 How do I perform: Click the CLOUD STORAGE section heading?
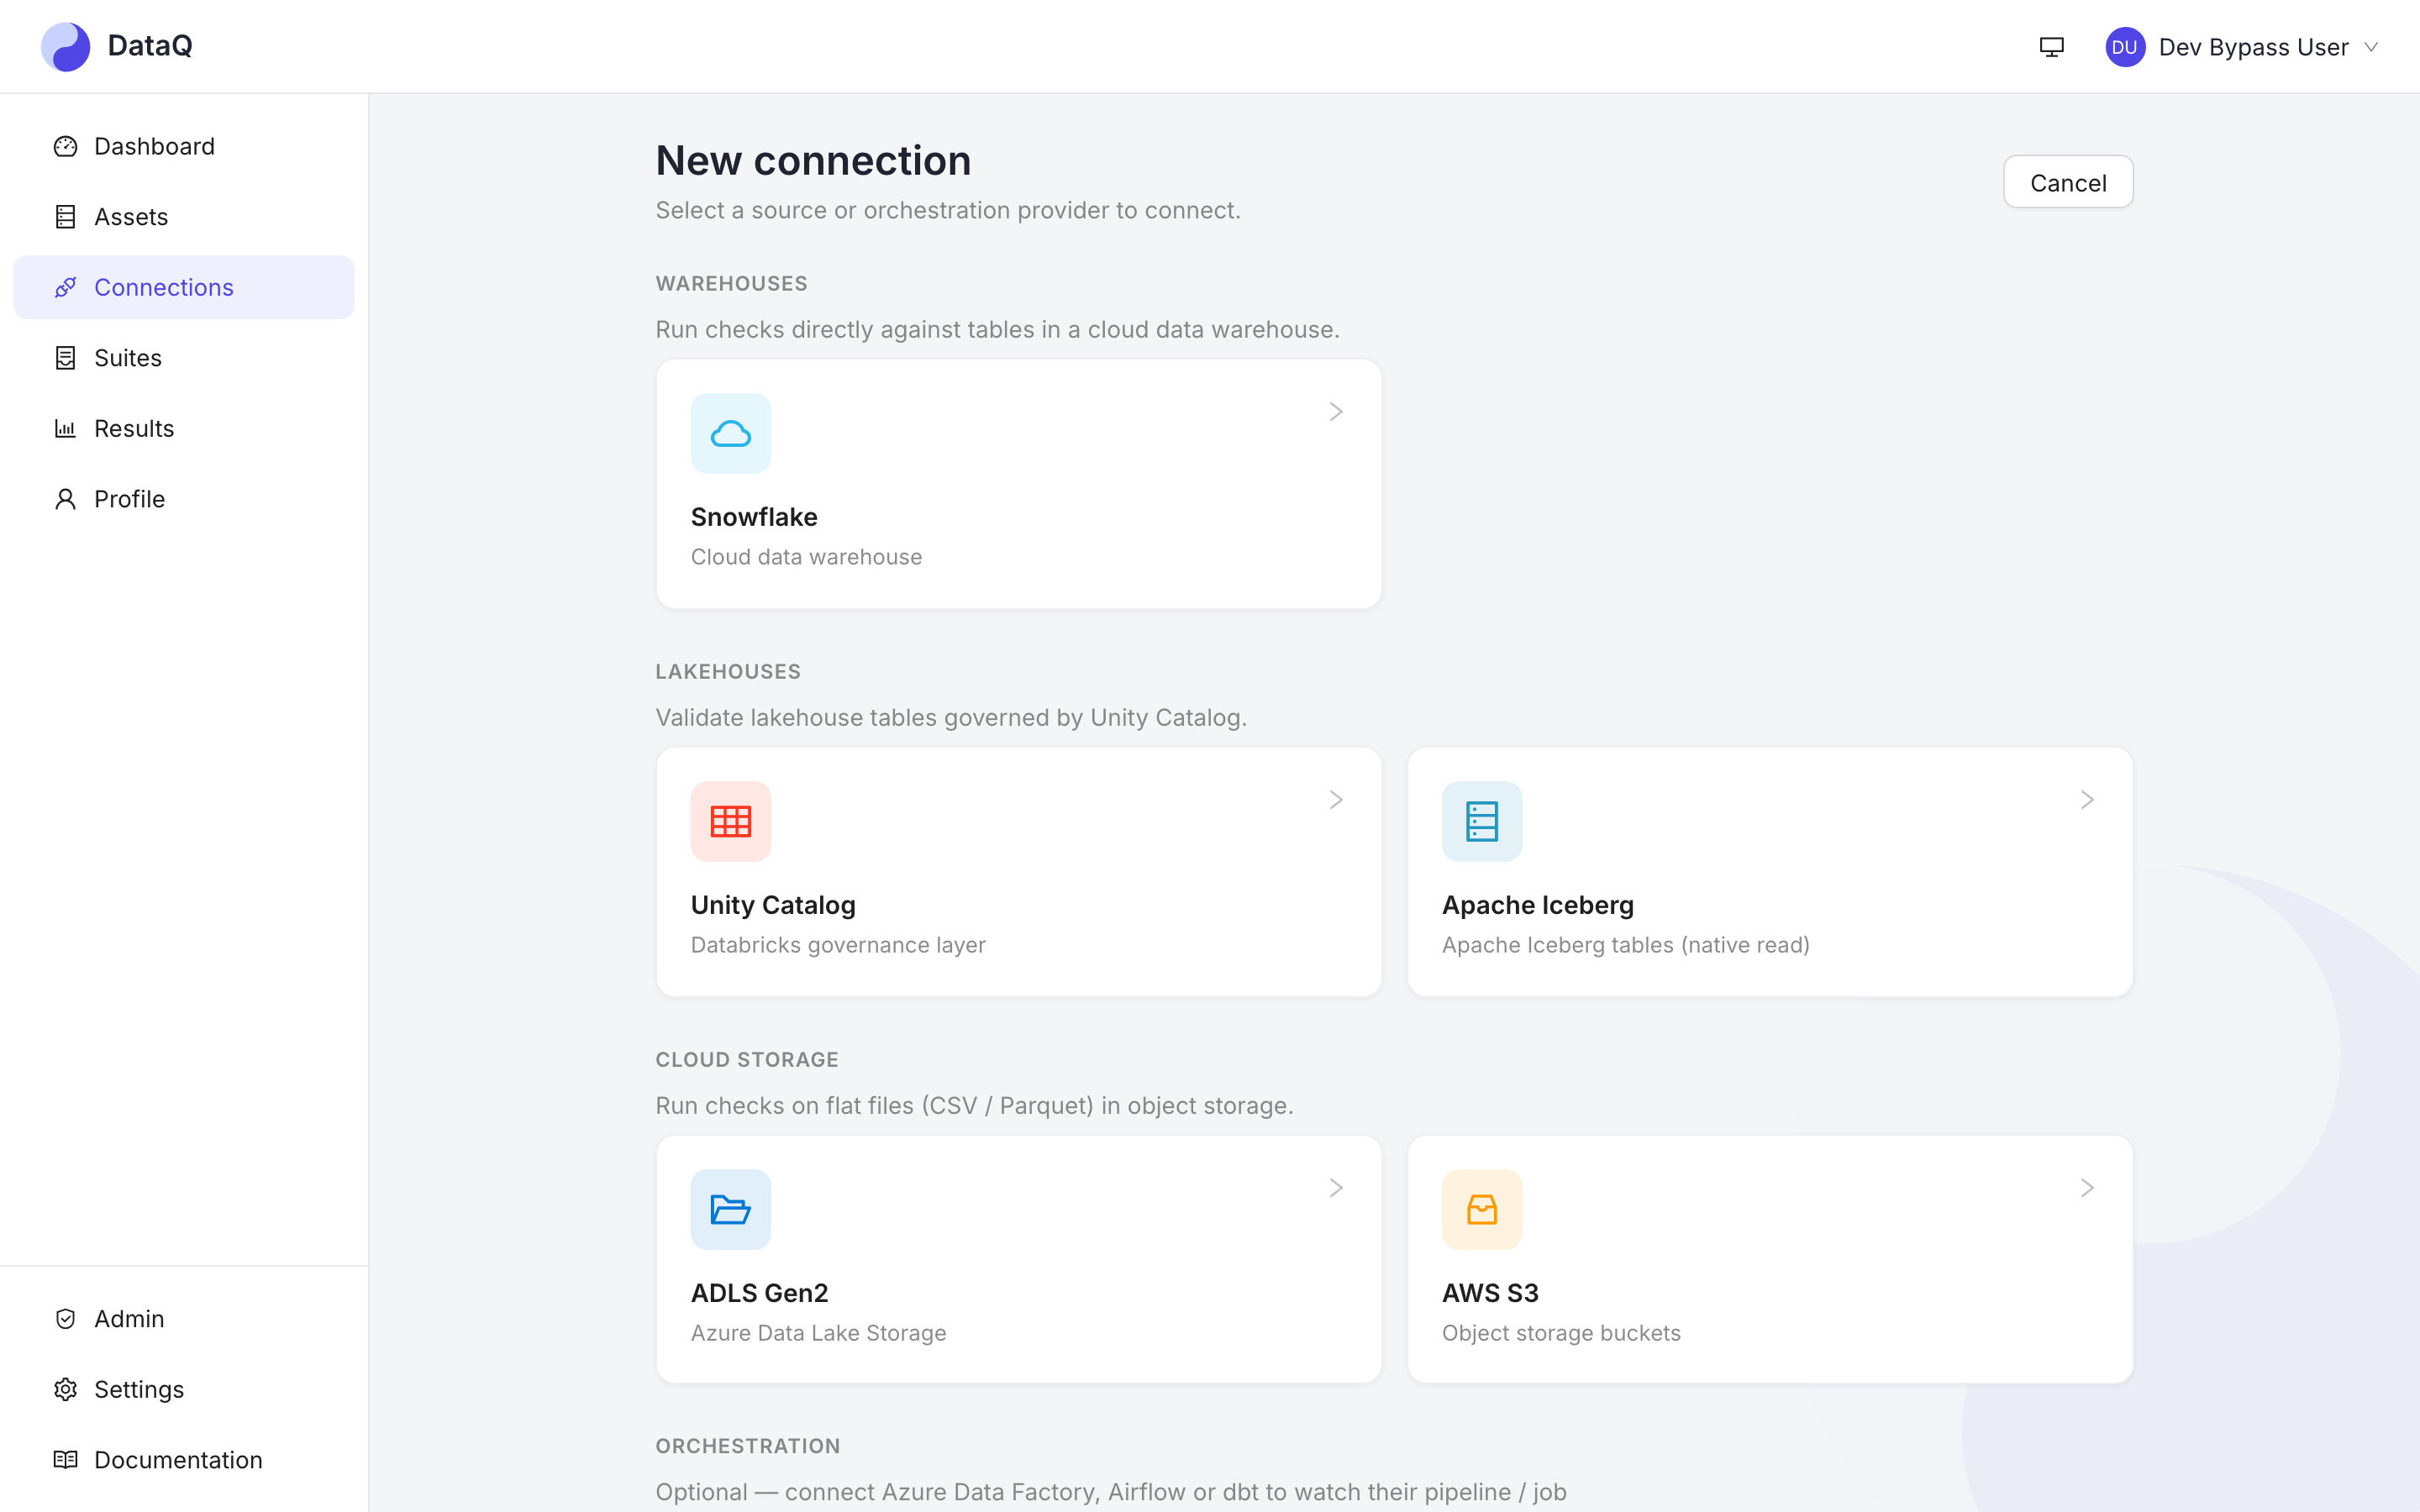click(747, 1060)
